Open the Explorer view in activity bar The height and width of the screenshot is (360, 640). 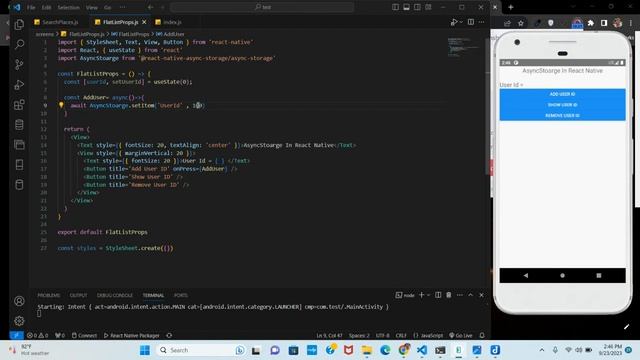[19, 24]
